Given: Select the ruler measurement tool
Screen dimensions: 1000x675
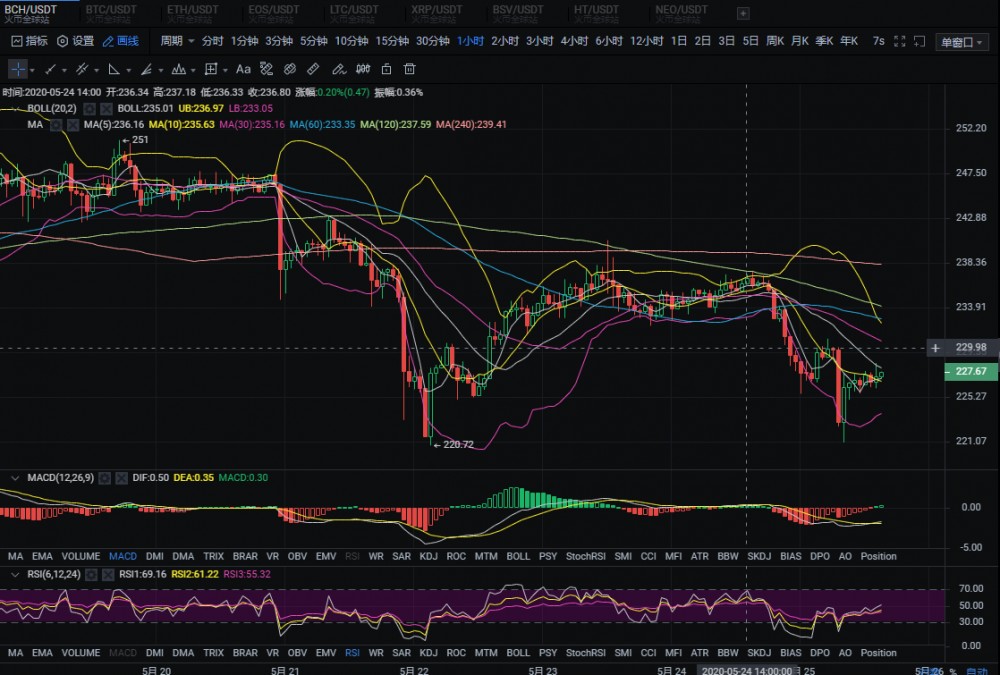Looking at the screenshot, I should (x=313, y=69).
